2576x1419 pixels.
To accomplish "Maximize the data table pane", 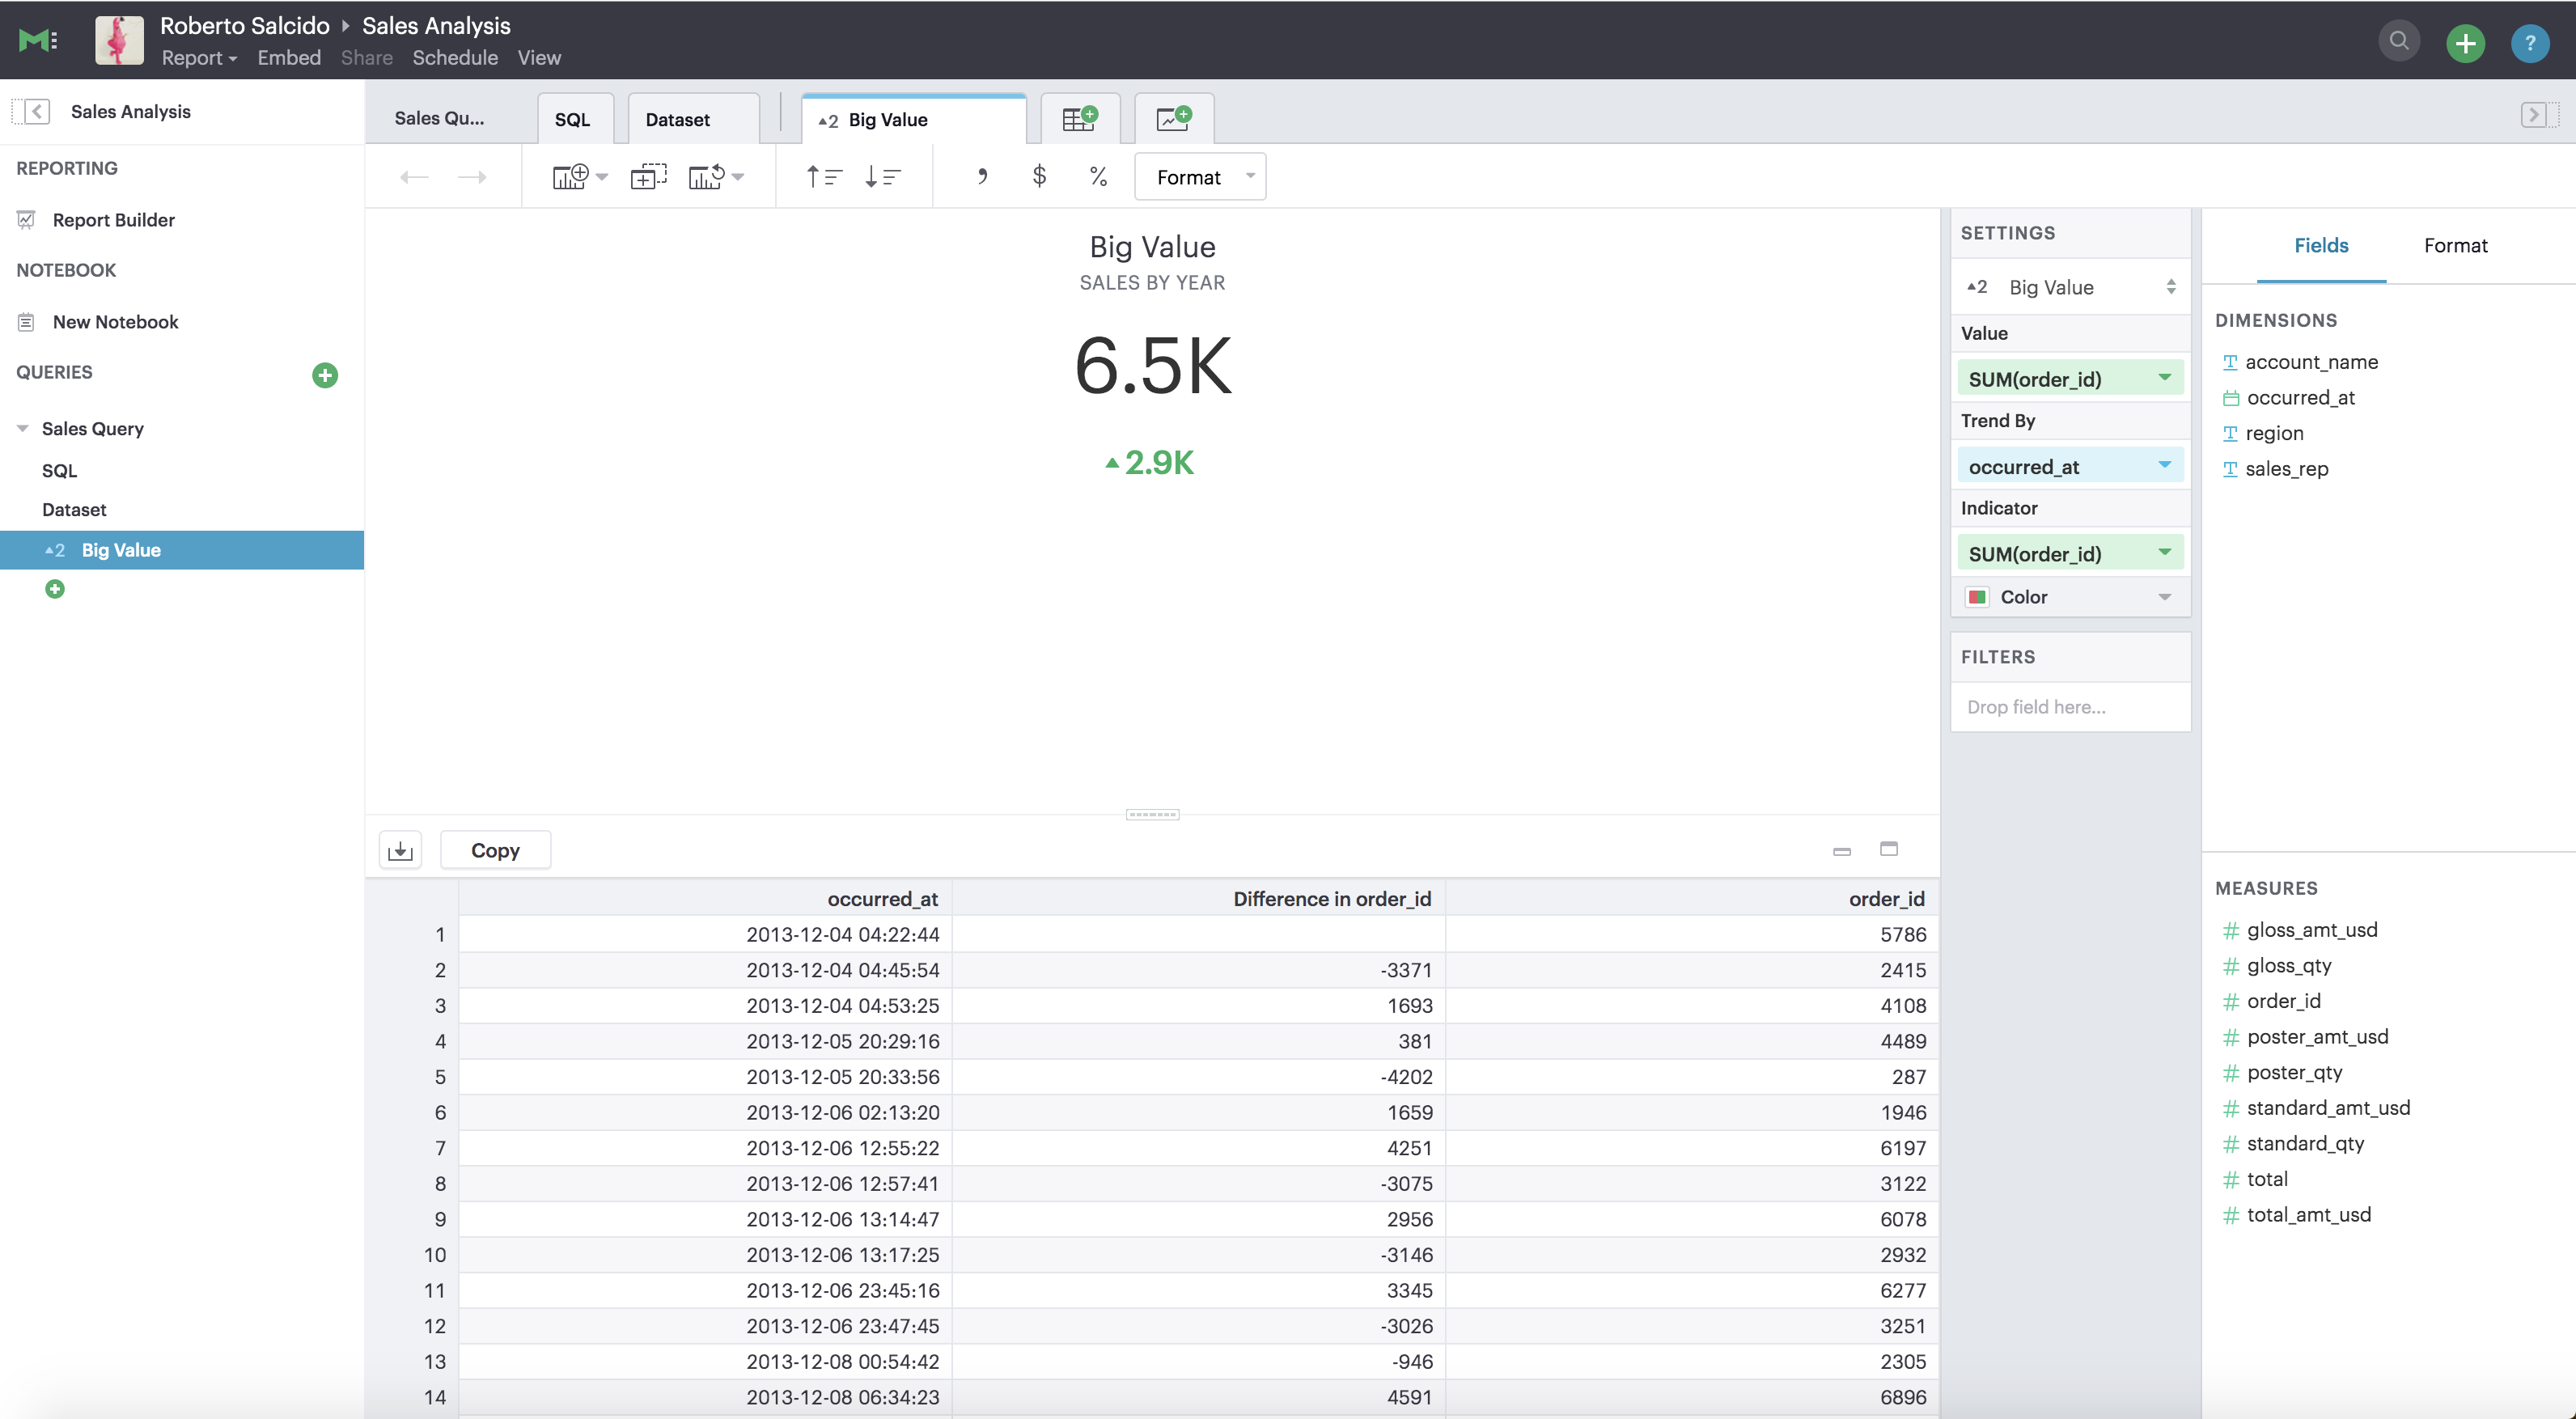I will click(1888, 849).
